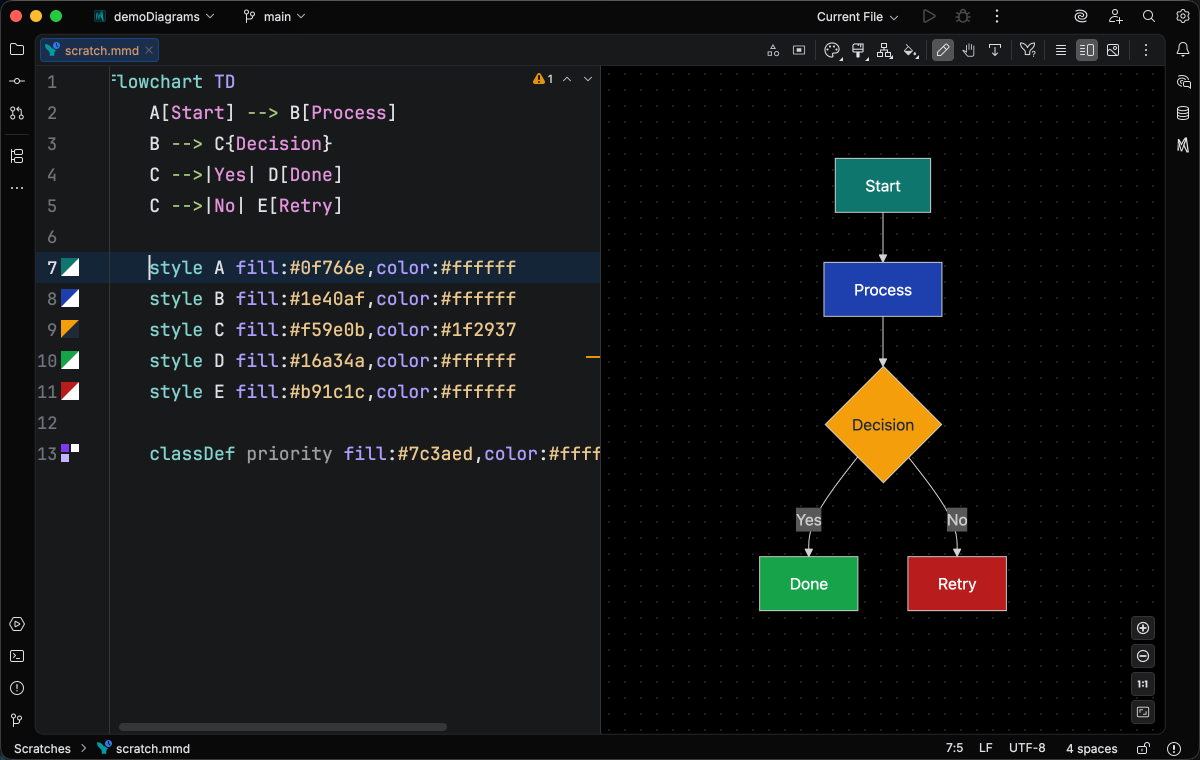Screen dimensions: 1200x760
Task: Switch to editor and preview split view
Action: 1087,50
